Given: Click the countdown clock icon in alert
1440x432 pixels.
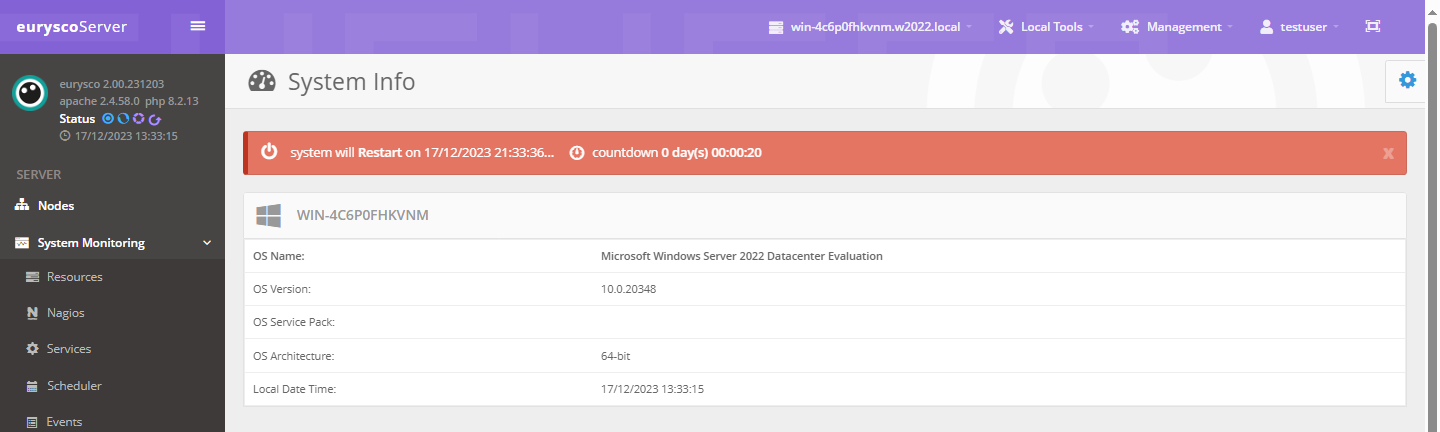Looking at the screenshot, I should (x=576, y=153).
